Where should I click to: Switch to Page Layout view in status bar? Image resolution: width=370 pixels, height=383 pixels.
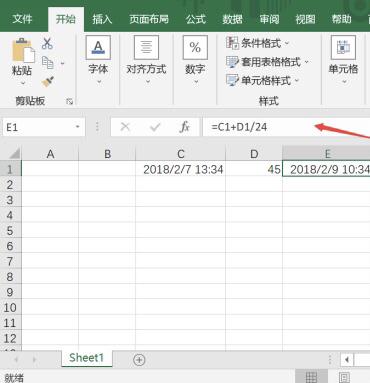pyautogui.click(x=344, y=377)
